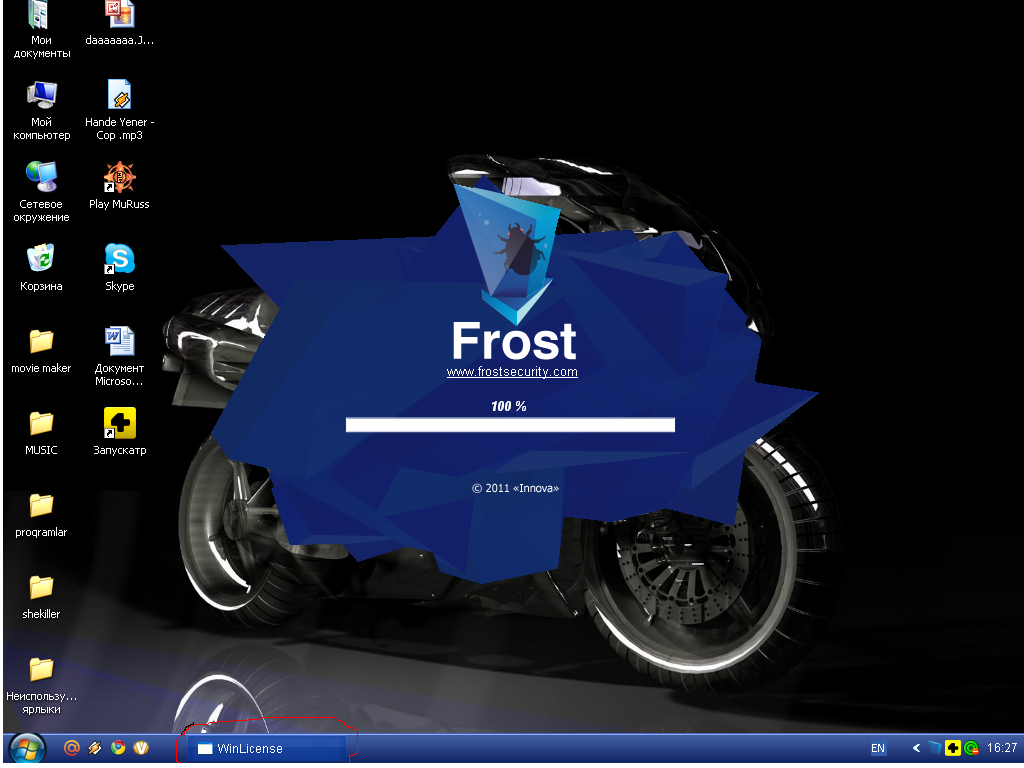The height and width of the screenshot is (768, 1024).
Task: Expand hidden tray icons arrow
Action: 916,748
